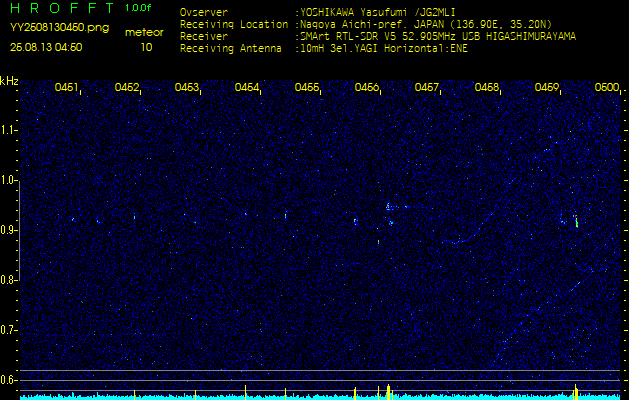Click the 'Receiving Location' label
629x400 pixels.
(x=234, y=24)
